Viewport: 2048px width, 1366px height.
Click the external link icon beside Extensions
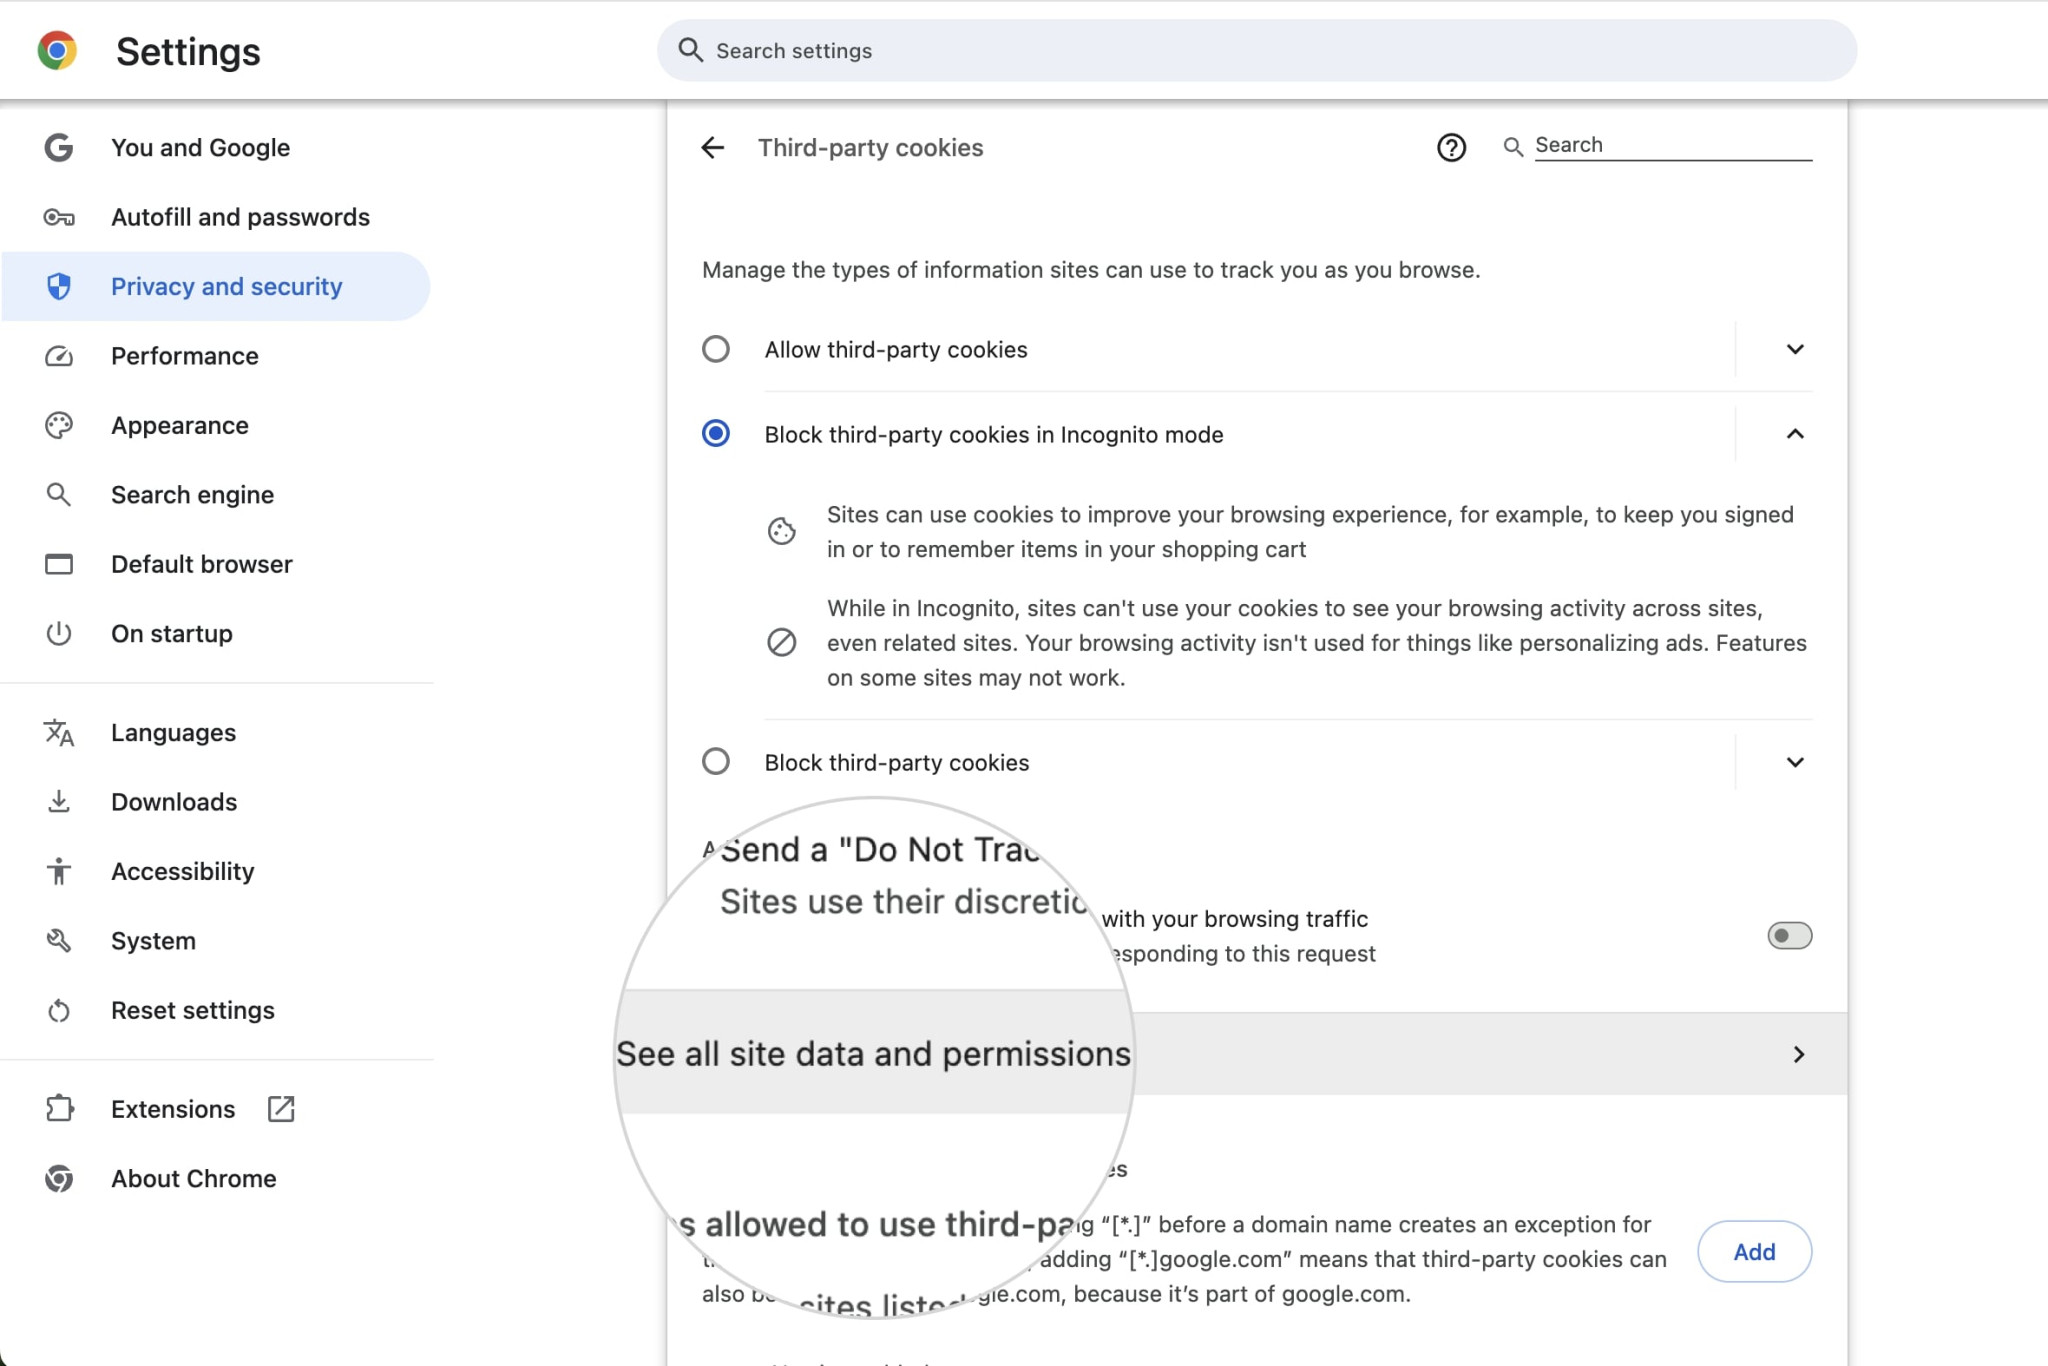tap(281, 1109)
